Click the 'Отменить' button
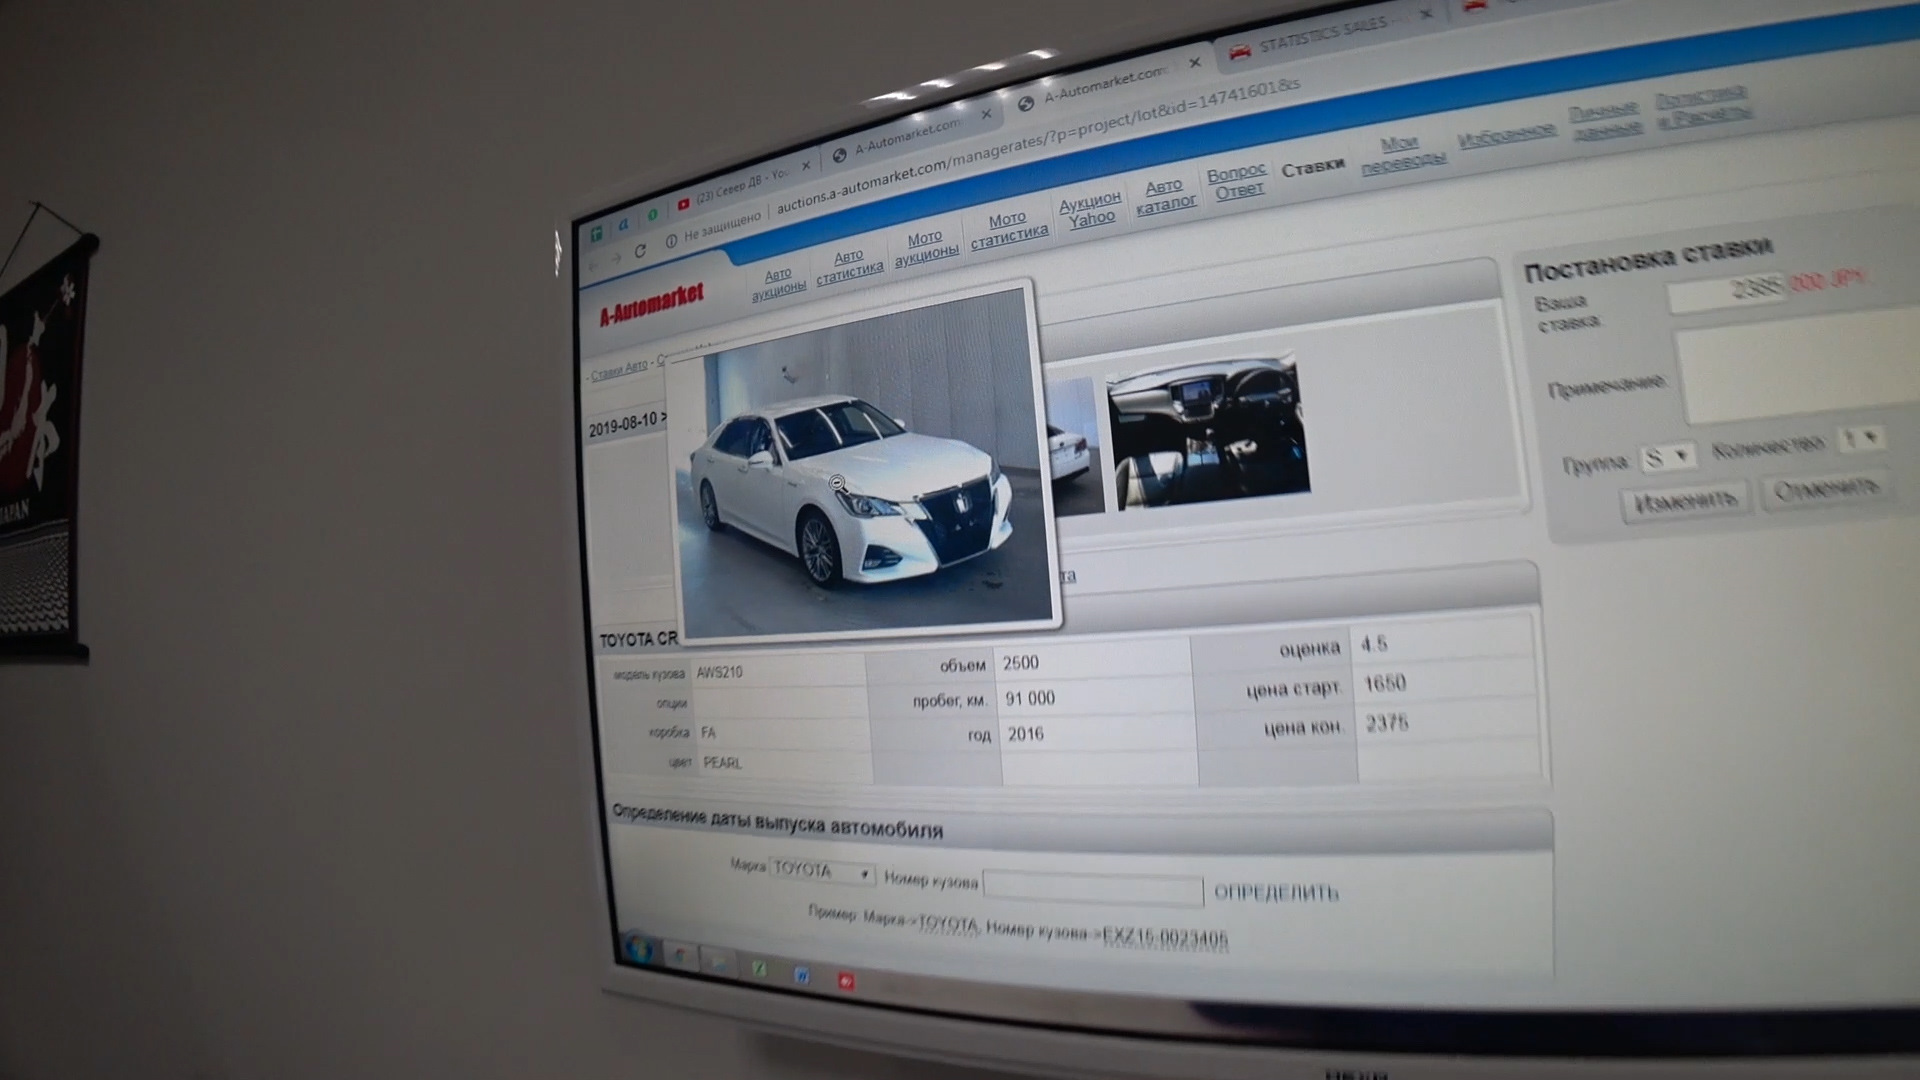The image size is (1920, 1080). pyautogui.click(x=1825, y=489)
